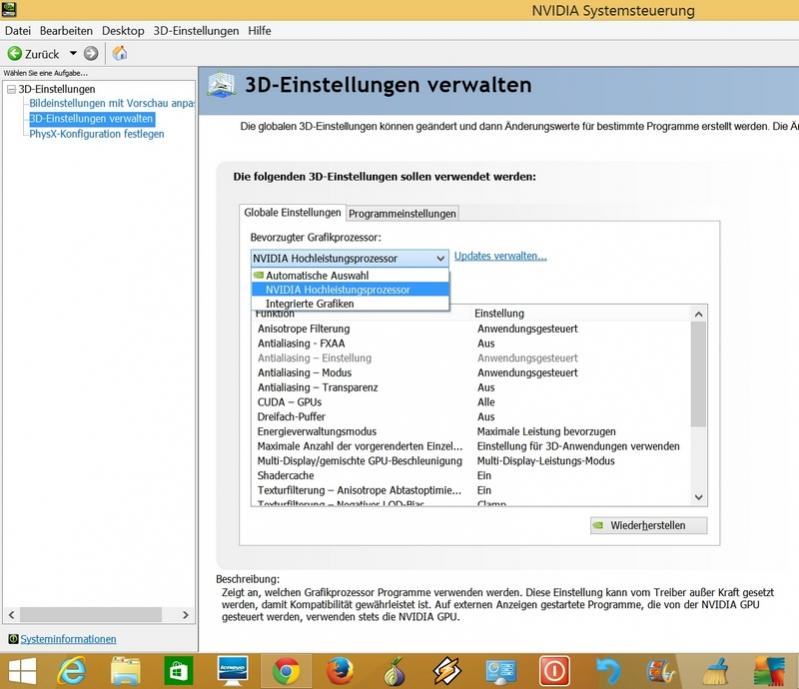Switch to Programmeinstellungen tab

coord(402,214)
